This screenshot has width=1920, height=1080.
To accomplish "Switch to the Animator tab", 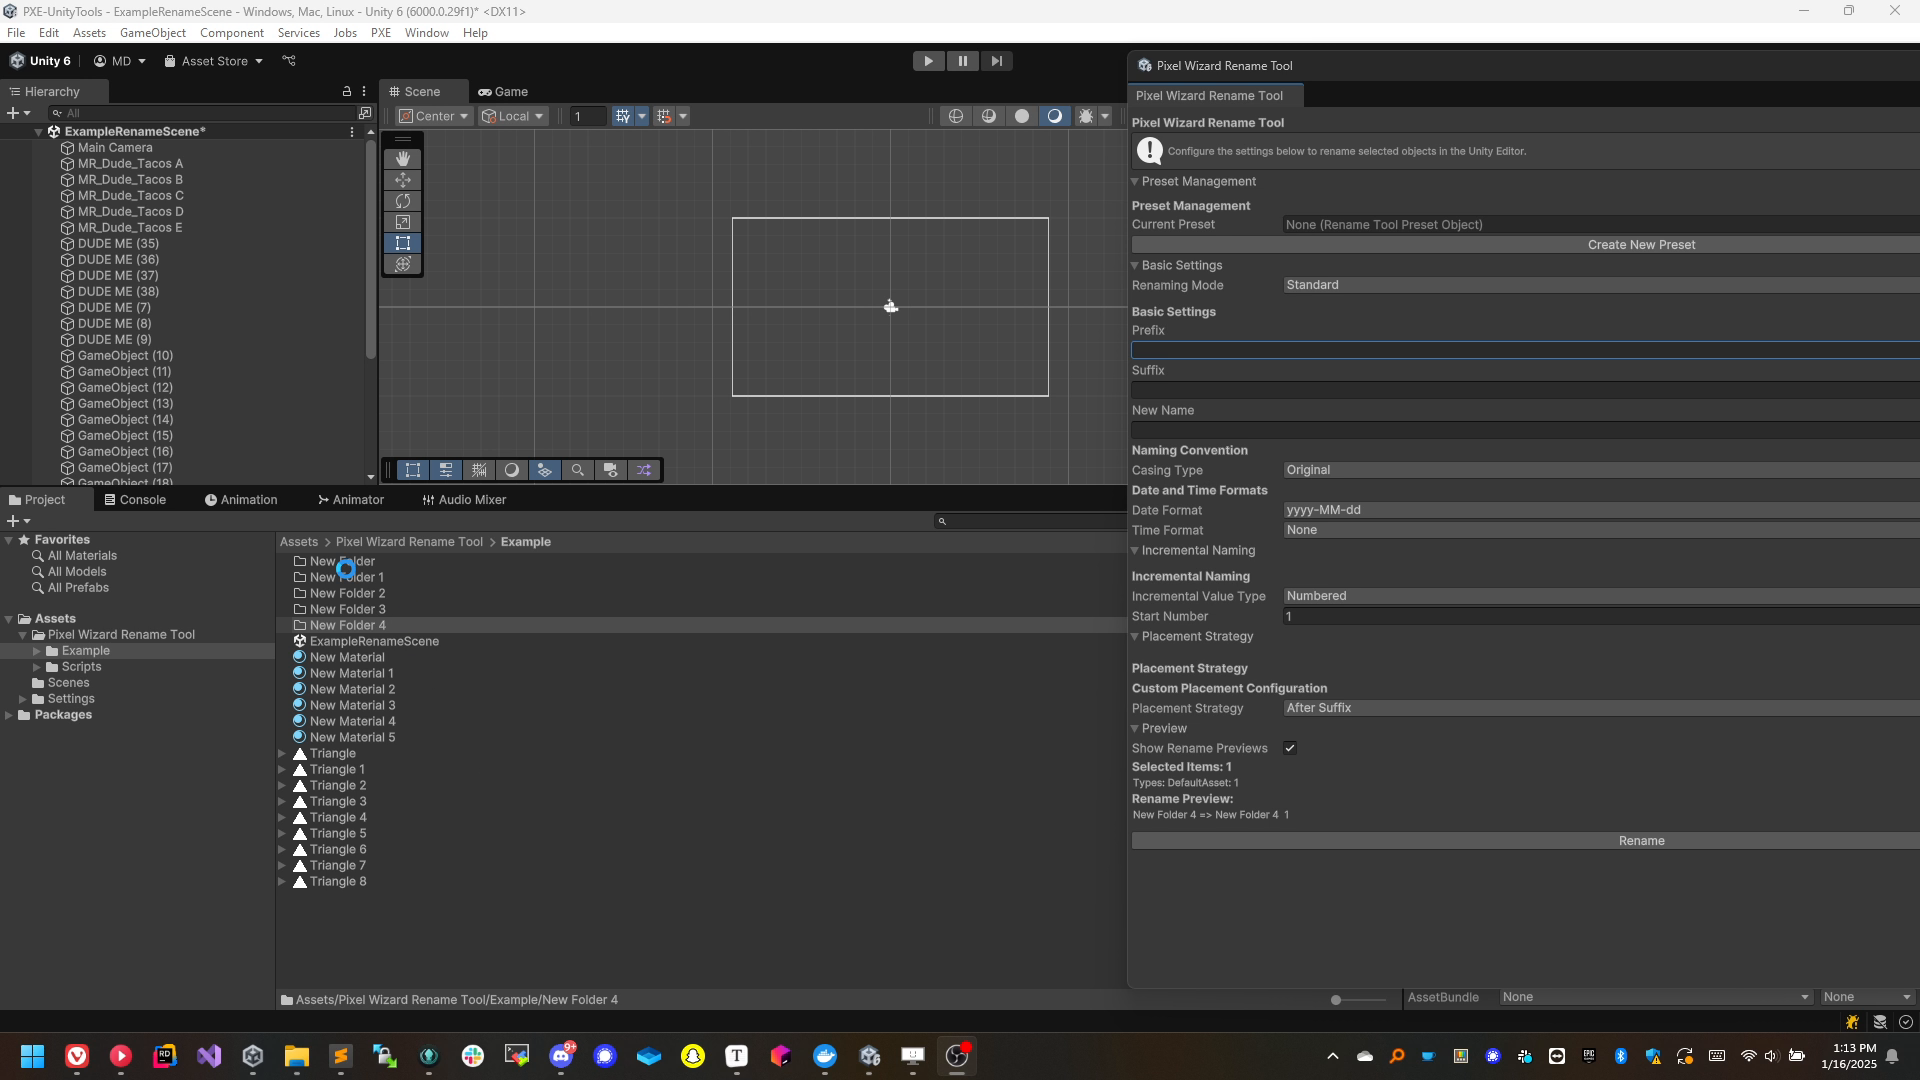I will coord(351,500).
